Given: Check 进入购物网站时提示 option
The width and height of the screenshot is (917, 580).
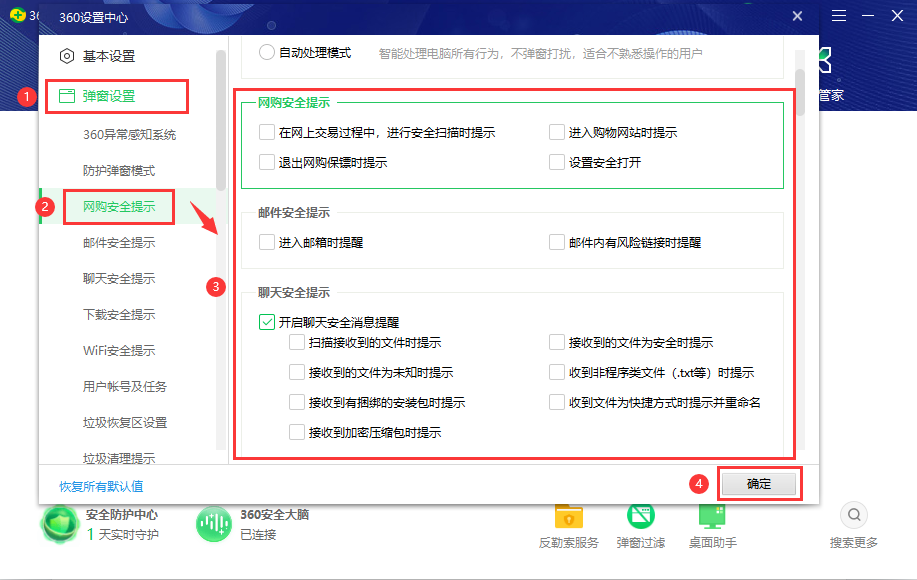Looking at the screenshot, I should [x=556, y=131].
